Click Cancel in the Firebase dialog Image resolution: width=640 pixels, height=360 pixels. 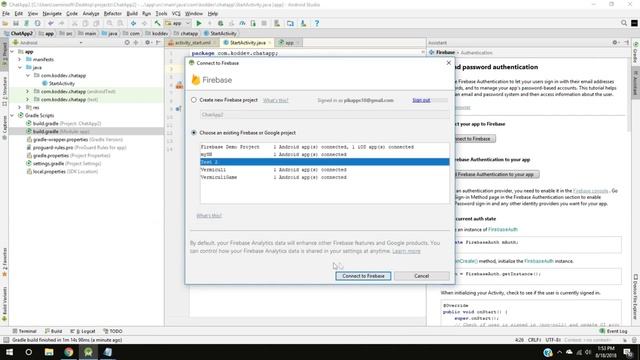tap(422, 276)
